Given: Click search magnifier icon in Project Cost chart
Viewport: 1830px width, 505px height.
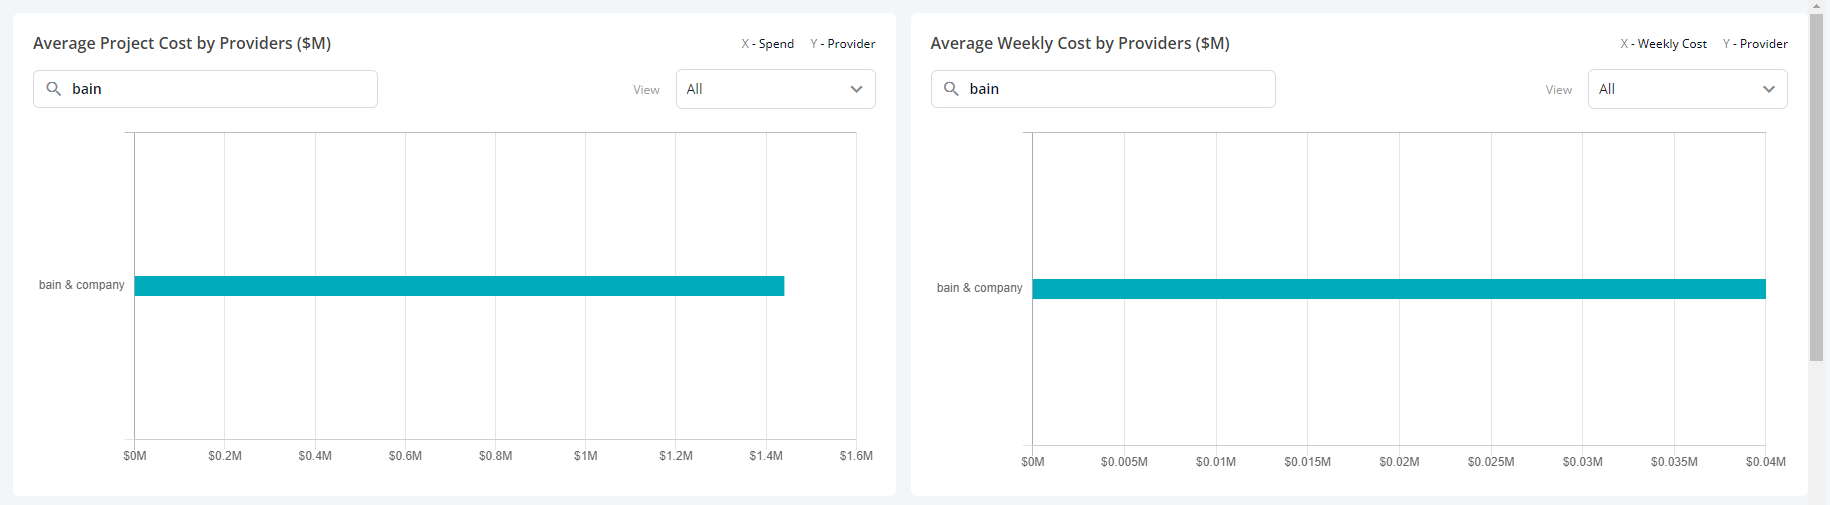Looking at the screenshot, I should [54, 89].
